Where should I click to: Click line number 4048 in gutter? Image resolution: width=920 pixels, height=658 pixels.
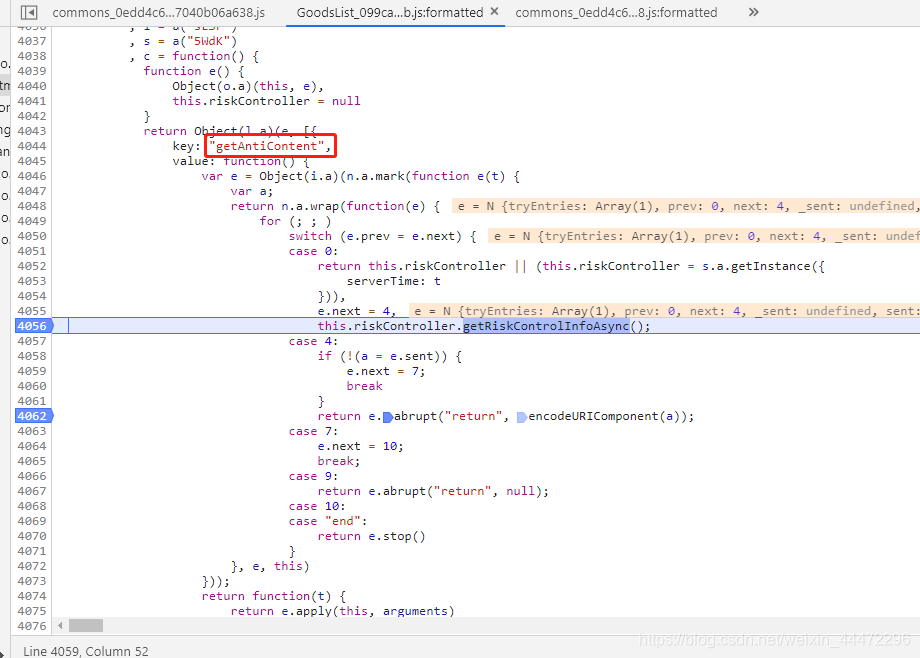coord(32,206)
